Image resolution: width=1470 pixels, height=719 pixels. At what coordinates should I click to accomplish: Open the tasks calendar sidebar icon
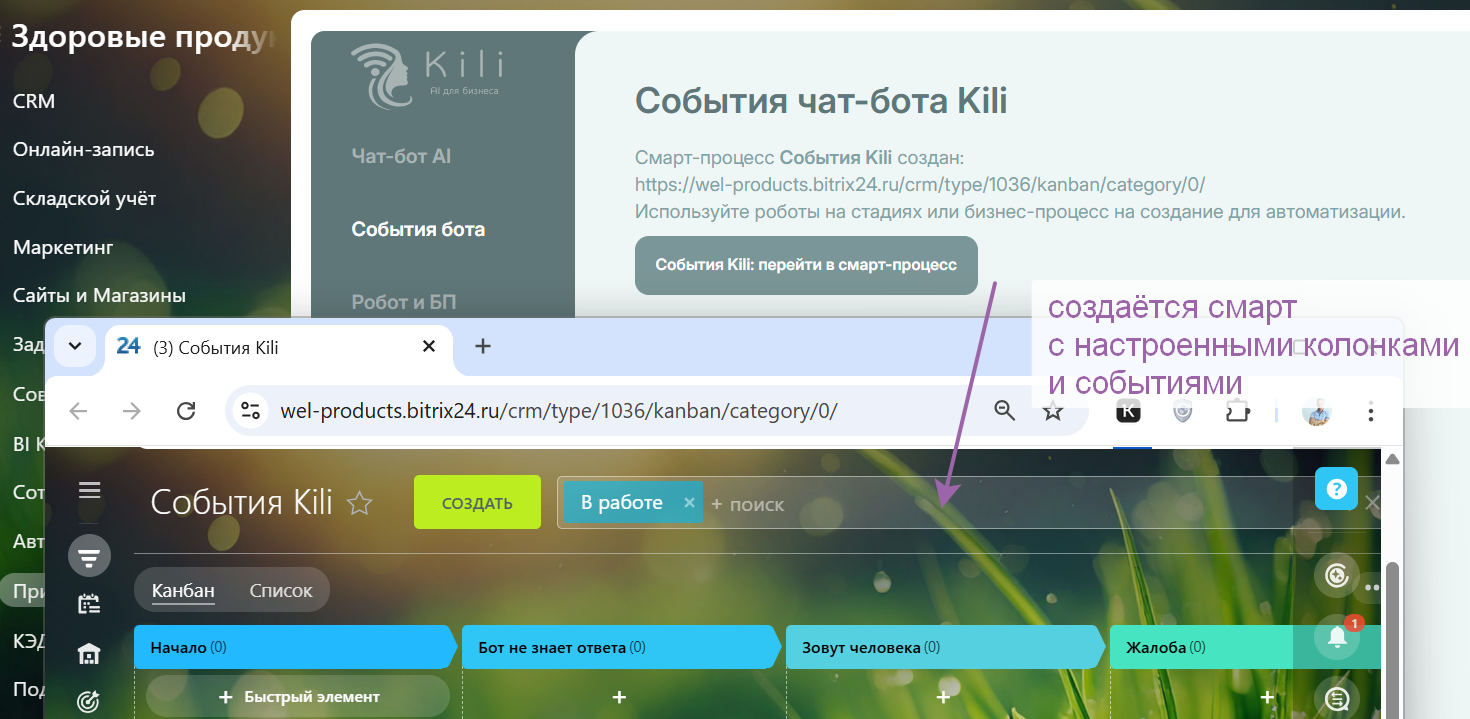[x=89, y=604]
